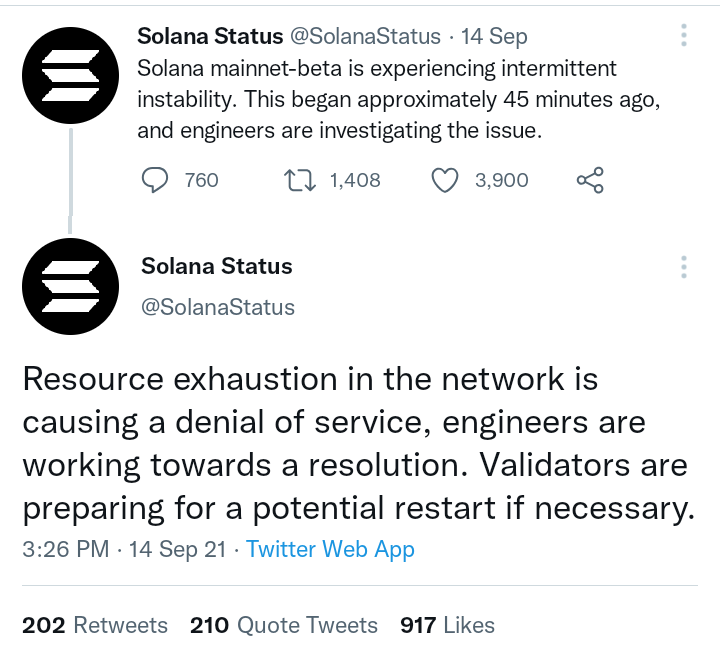The height and width of the screenshot is (664, 720).
Task: View the 917 Likes list
Action: tap(447, 625)
